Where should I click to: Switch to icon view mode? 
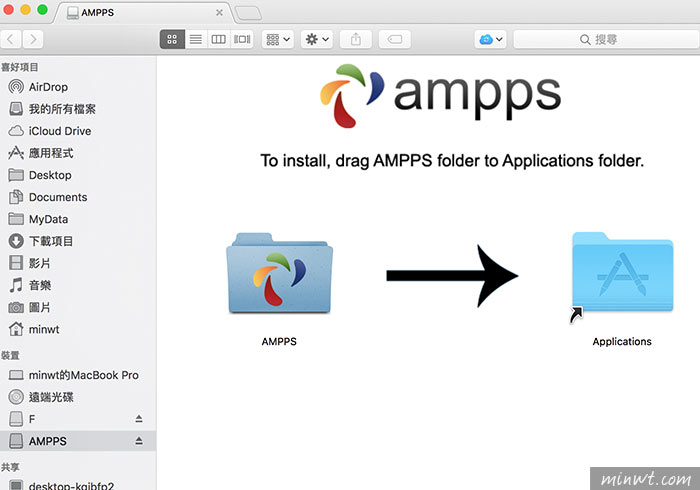click(172, 39)
